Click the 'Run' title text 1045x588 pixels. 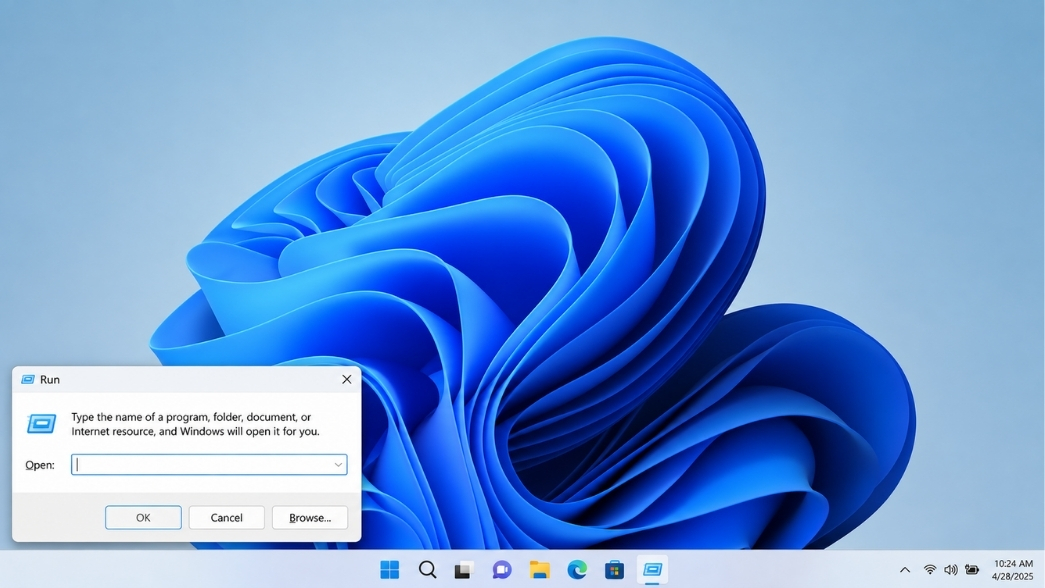[50, 379]
